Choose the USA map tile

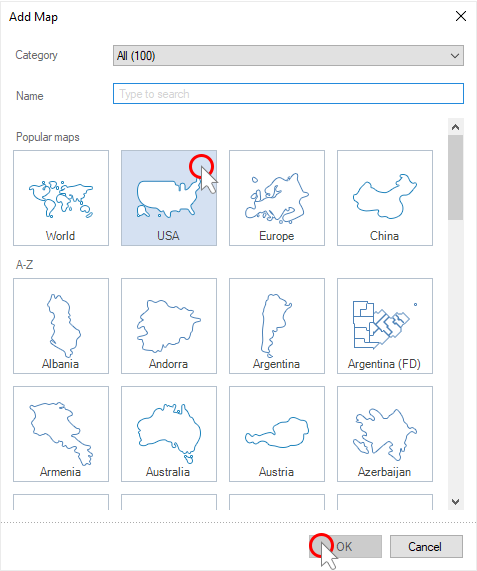pyautogui.click(x=169, y=198)
